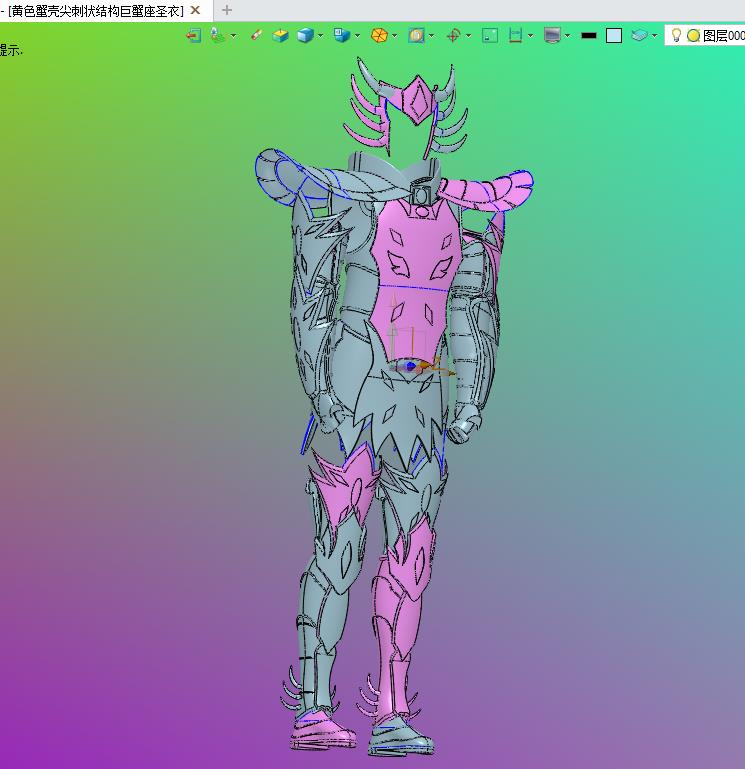Toggle the light bulb visibility icon
The image size is (745, 769).
676,35
